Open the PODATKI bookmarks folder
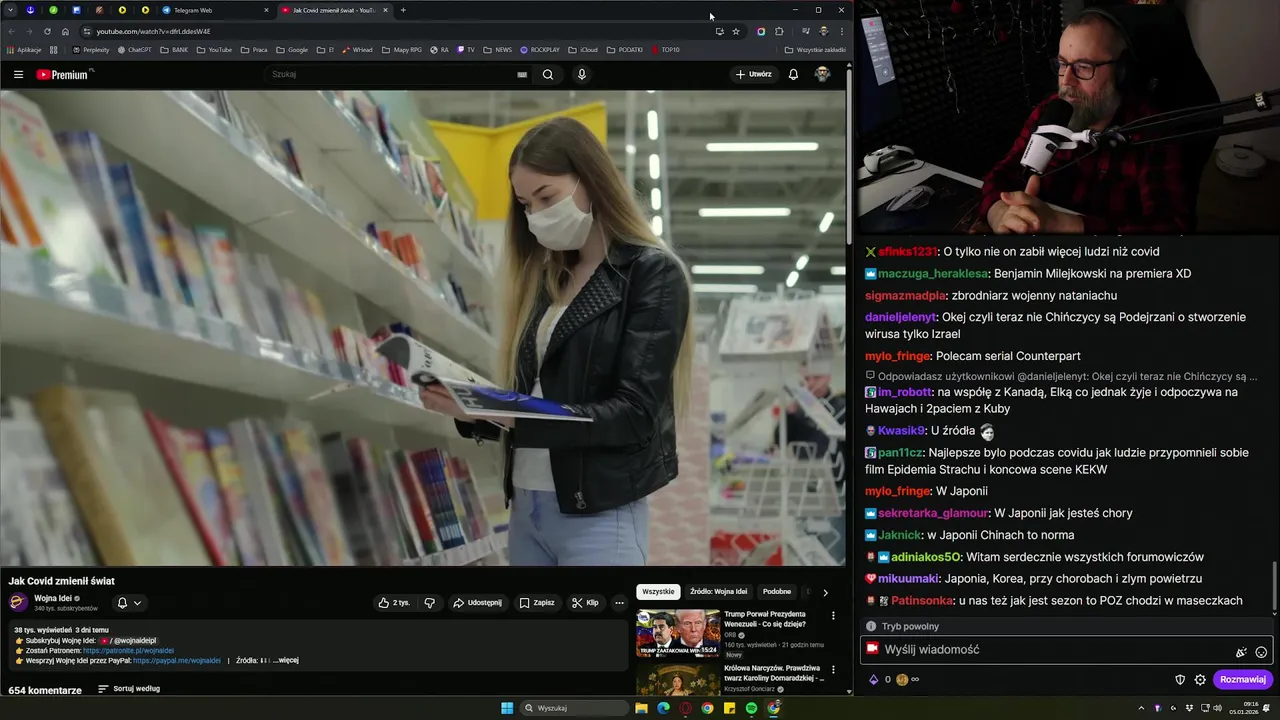 pyautogui.click(x=625, y=50)
